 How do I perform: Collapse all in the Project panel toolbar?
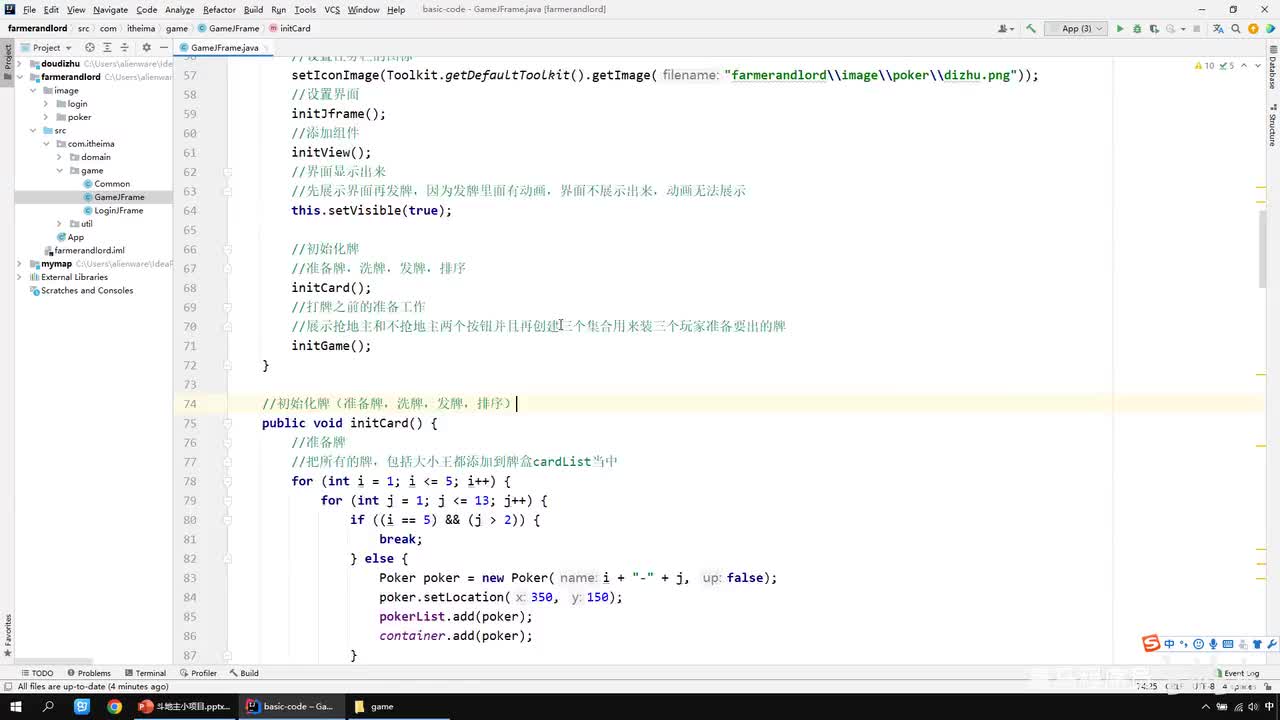point(124,47)
